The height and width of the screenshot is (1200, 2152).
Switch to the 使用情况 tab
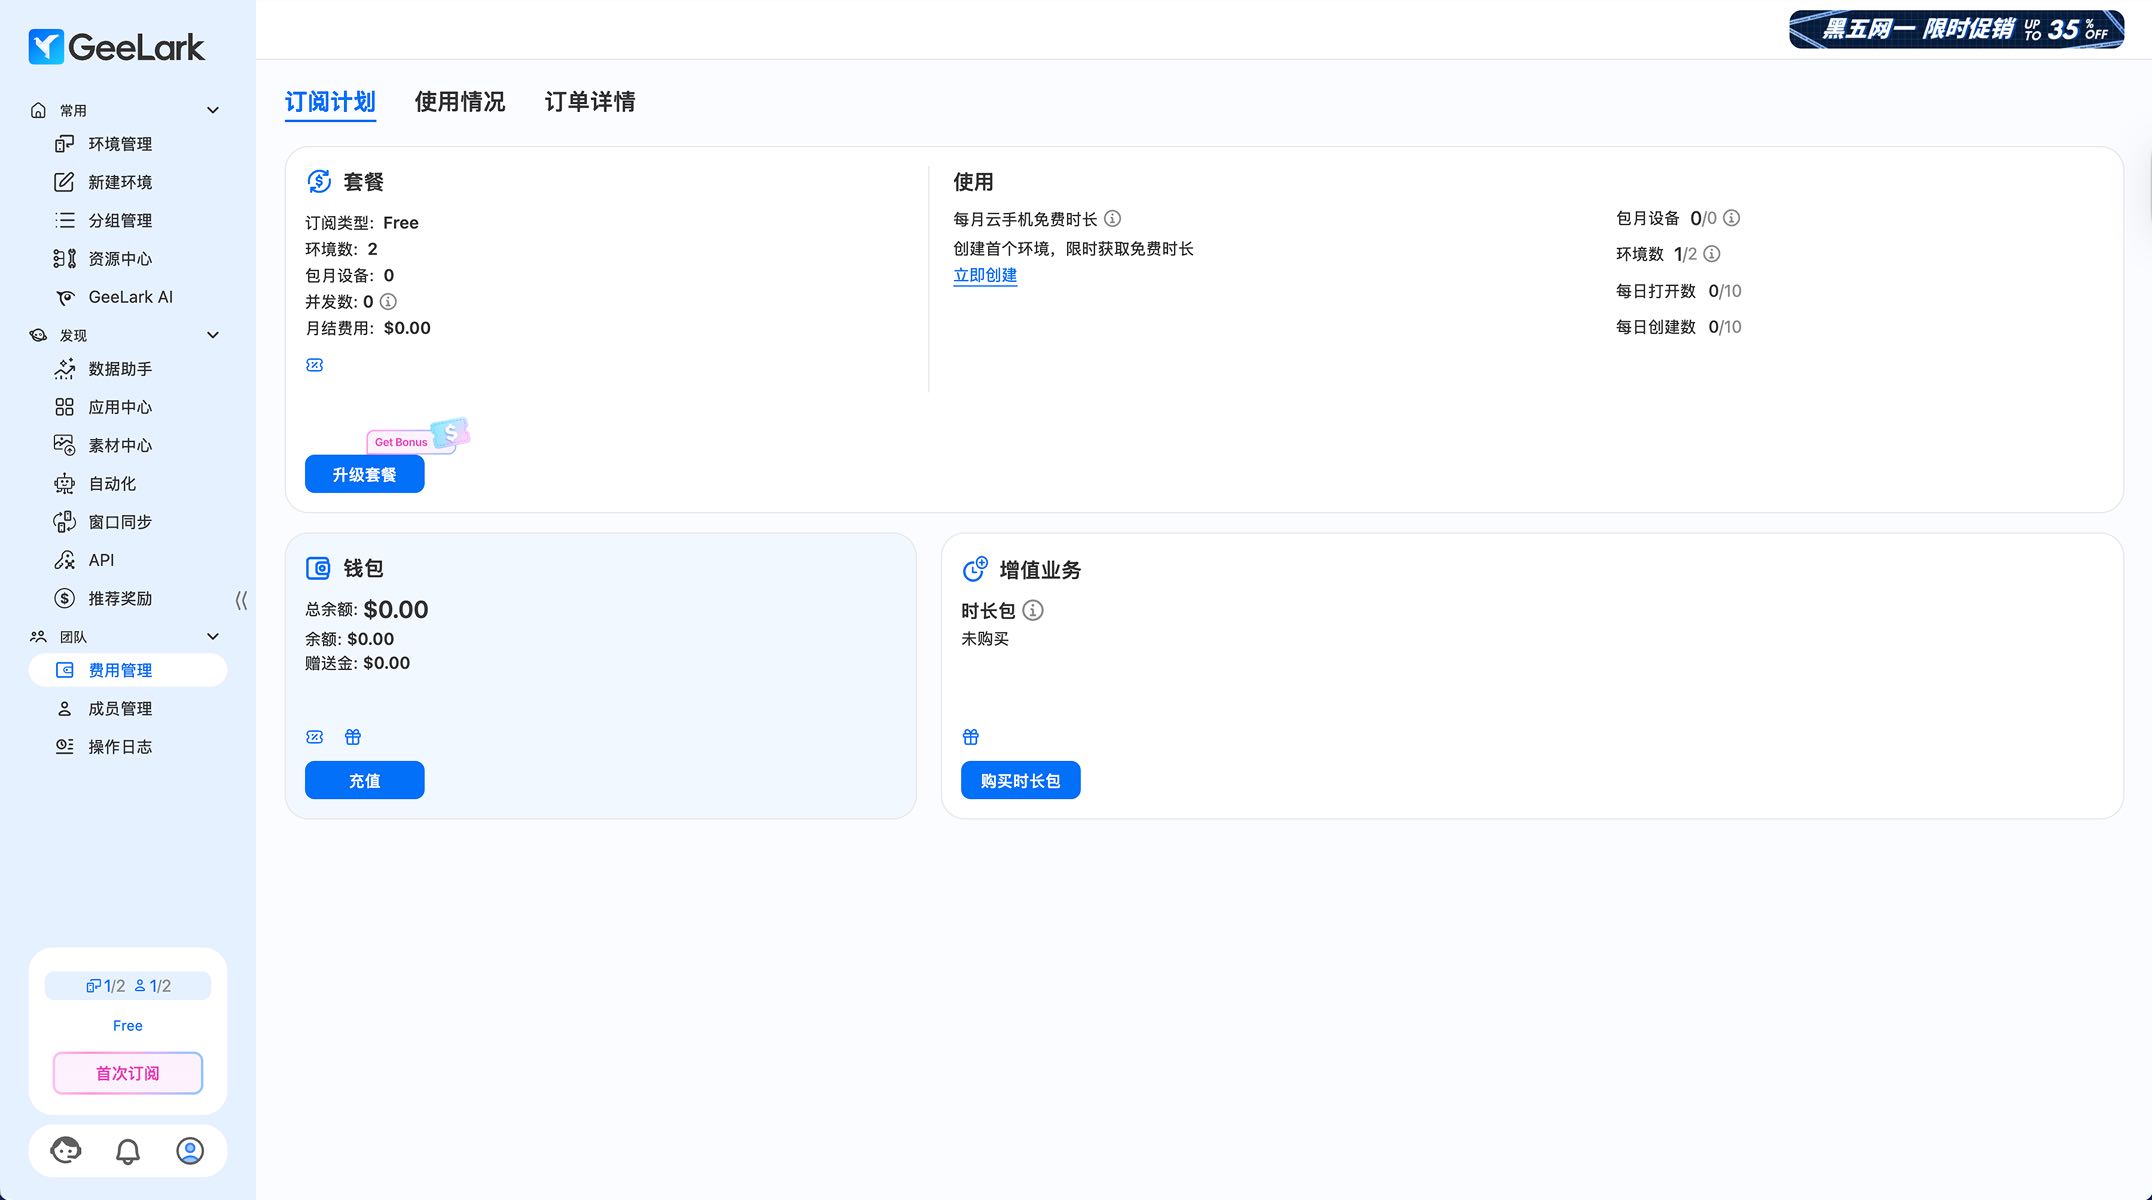pos(460,102)
